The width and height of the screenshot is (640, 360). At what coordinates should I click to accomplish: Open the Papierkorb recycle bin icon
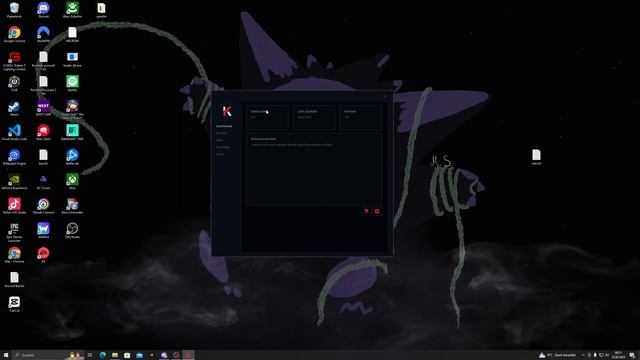(x=14, y=10)
